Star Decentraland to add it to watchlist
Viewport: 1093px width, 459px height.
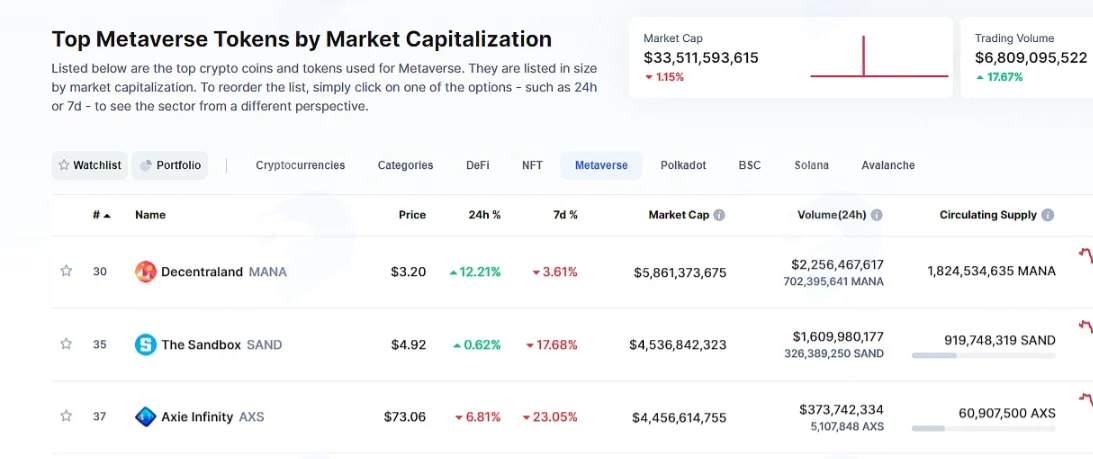coord(66,271)
